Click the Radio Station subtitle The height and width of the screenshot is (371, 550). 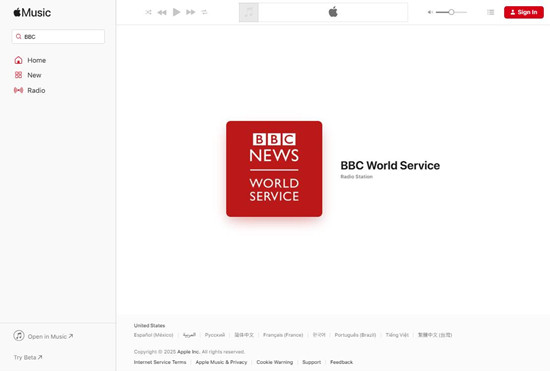point(356,177)
